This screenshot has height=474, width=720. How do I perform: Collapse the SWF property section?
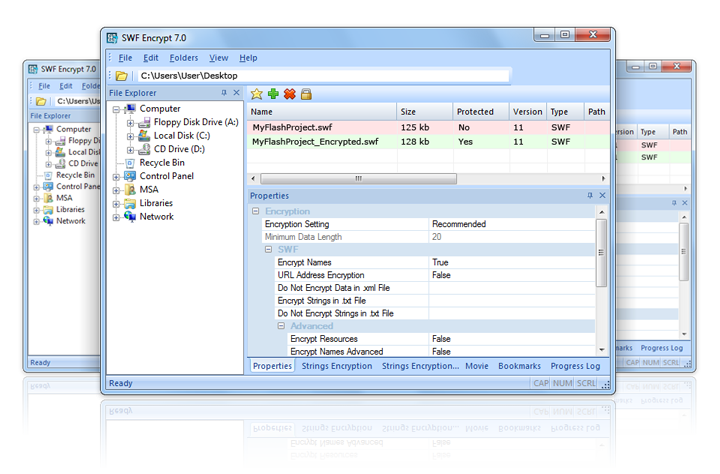(x=269, y=249)
